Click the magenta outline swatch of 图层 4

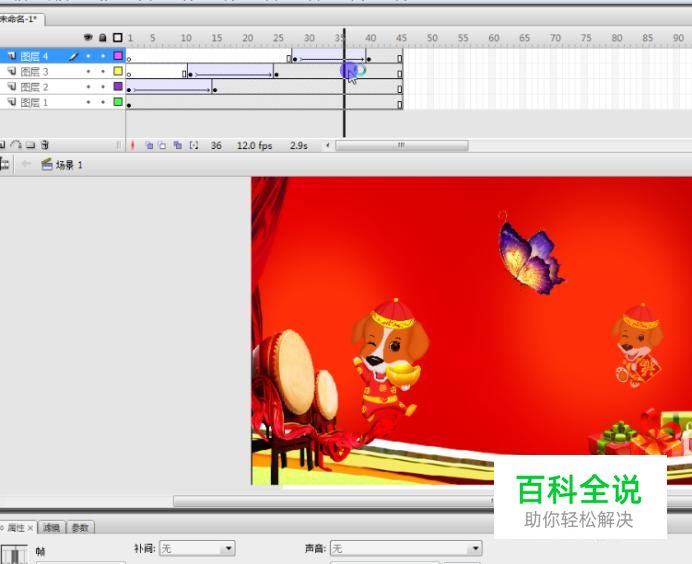tap(117, 56)
